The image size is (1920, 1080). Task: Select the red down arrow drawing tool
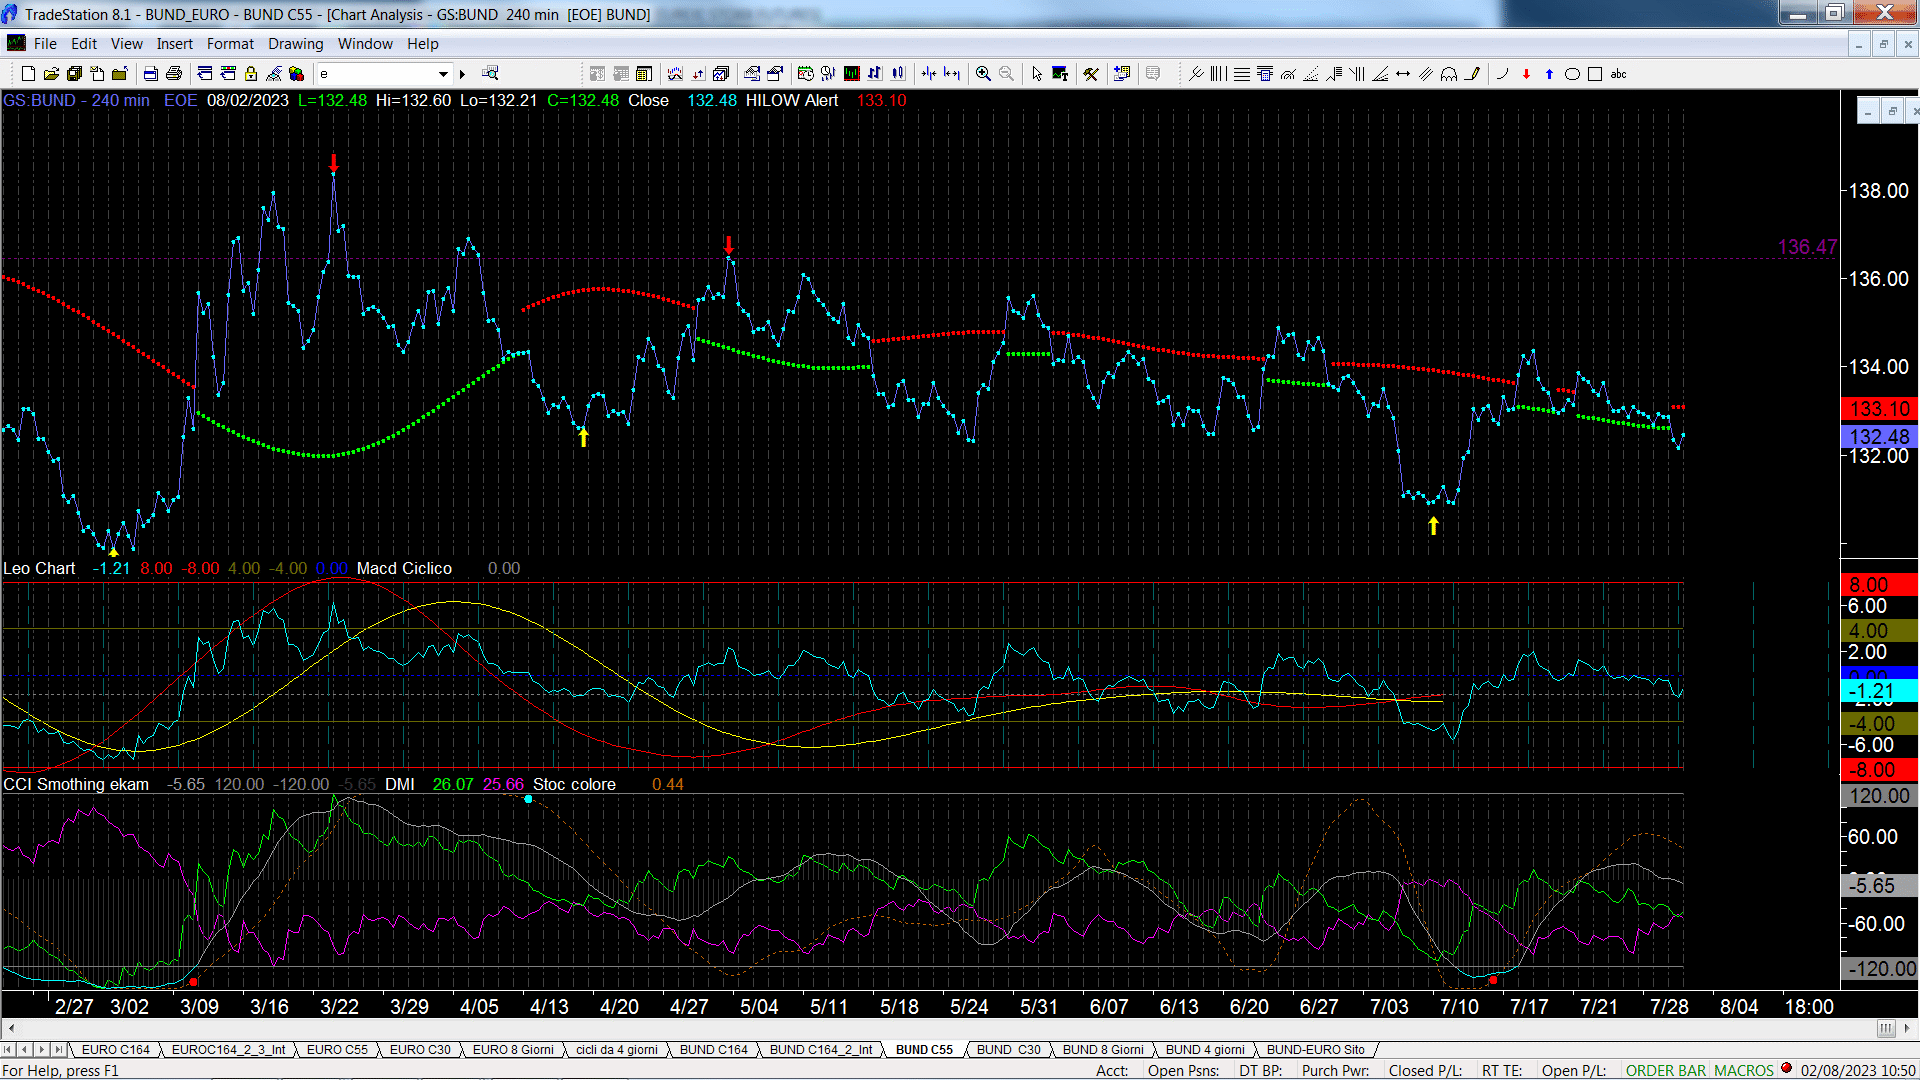point(1526,74)
